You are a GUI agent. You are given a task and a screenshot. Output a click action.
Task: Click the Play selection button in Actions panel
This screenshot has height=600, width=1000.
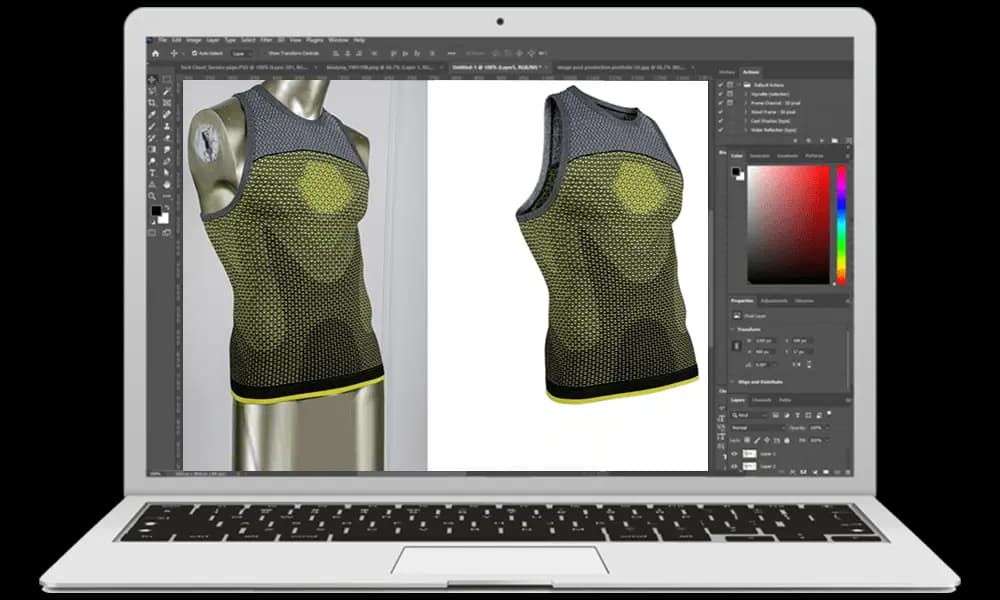822,140
